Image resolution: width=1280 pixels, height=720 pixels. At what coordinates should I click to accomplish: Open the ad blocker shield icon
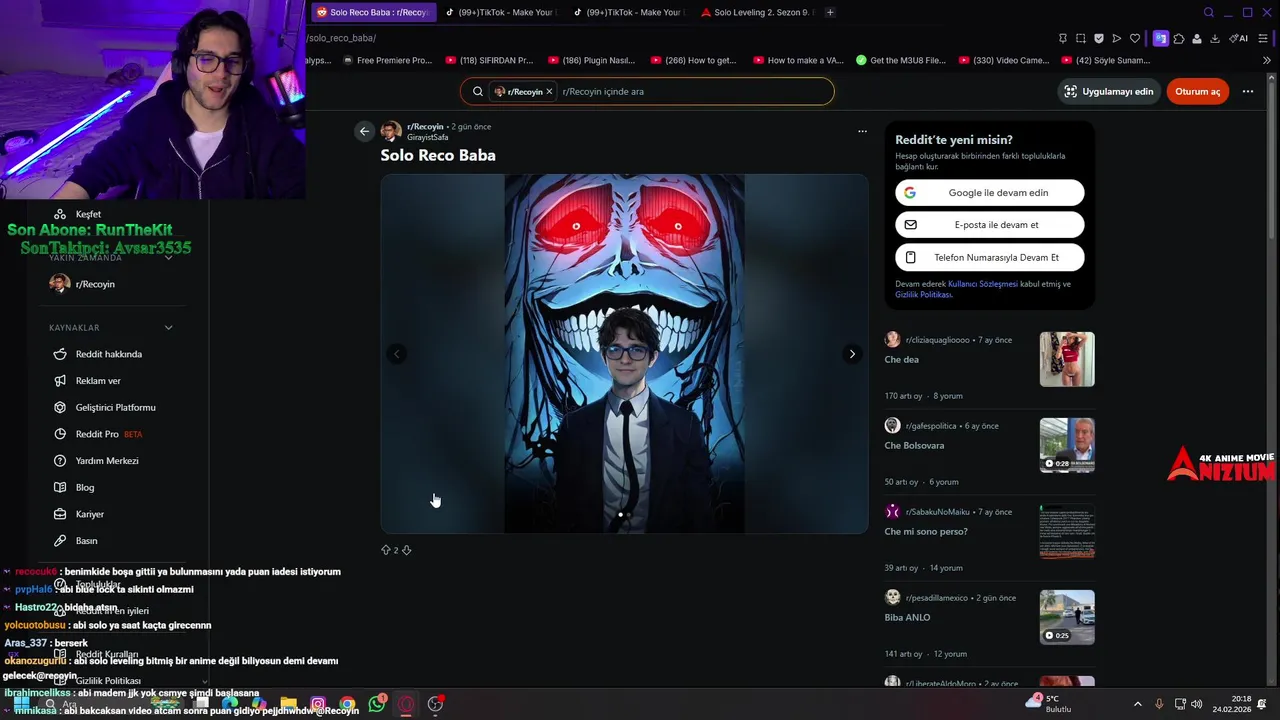tap(1099, 38)
